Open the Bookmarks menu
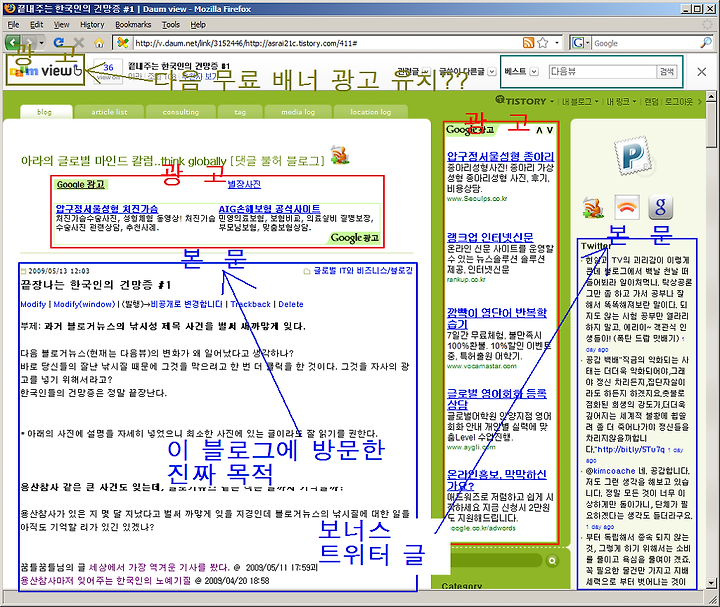Viewport: 720px width, 607px height. [133, 25]
